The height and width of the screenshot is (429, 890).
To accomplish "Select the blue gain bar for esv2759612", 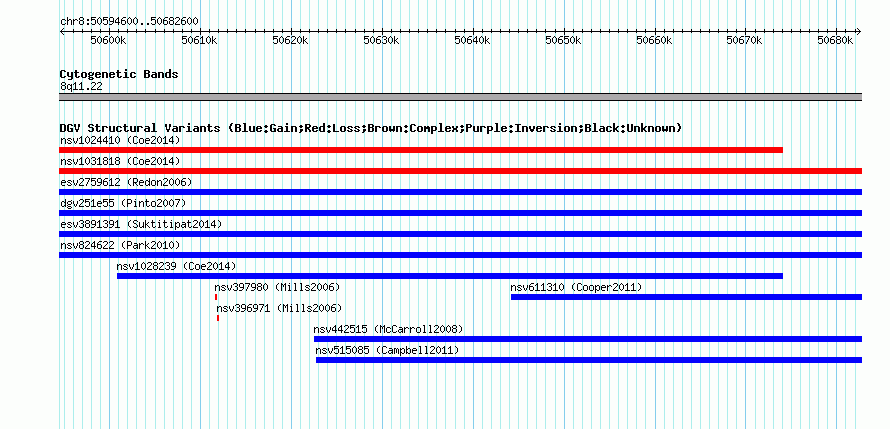I will (x=460, y=192).
